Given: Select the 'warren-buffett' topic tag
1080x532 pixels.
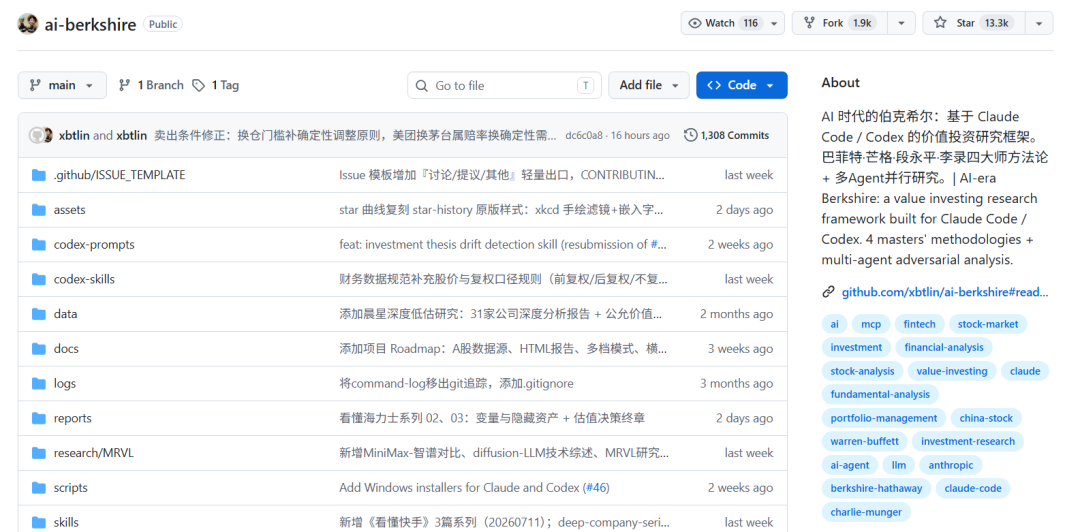Looking at the screenshot, I should point(864,441).
